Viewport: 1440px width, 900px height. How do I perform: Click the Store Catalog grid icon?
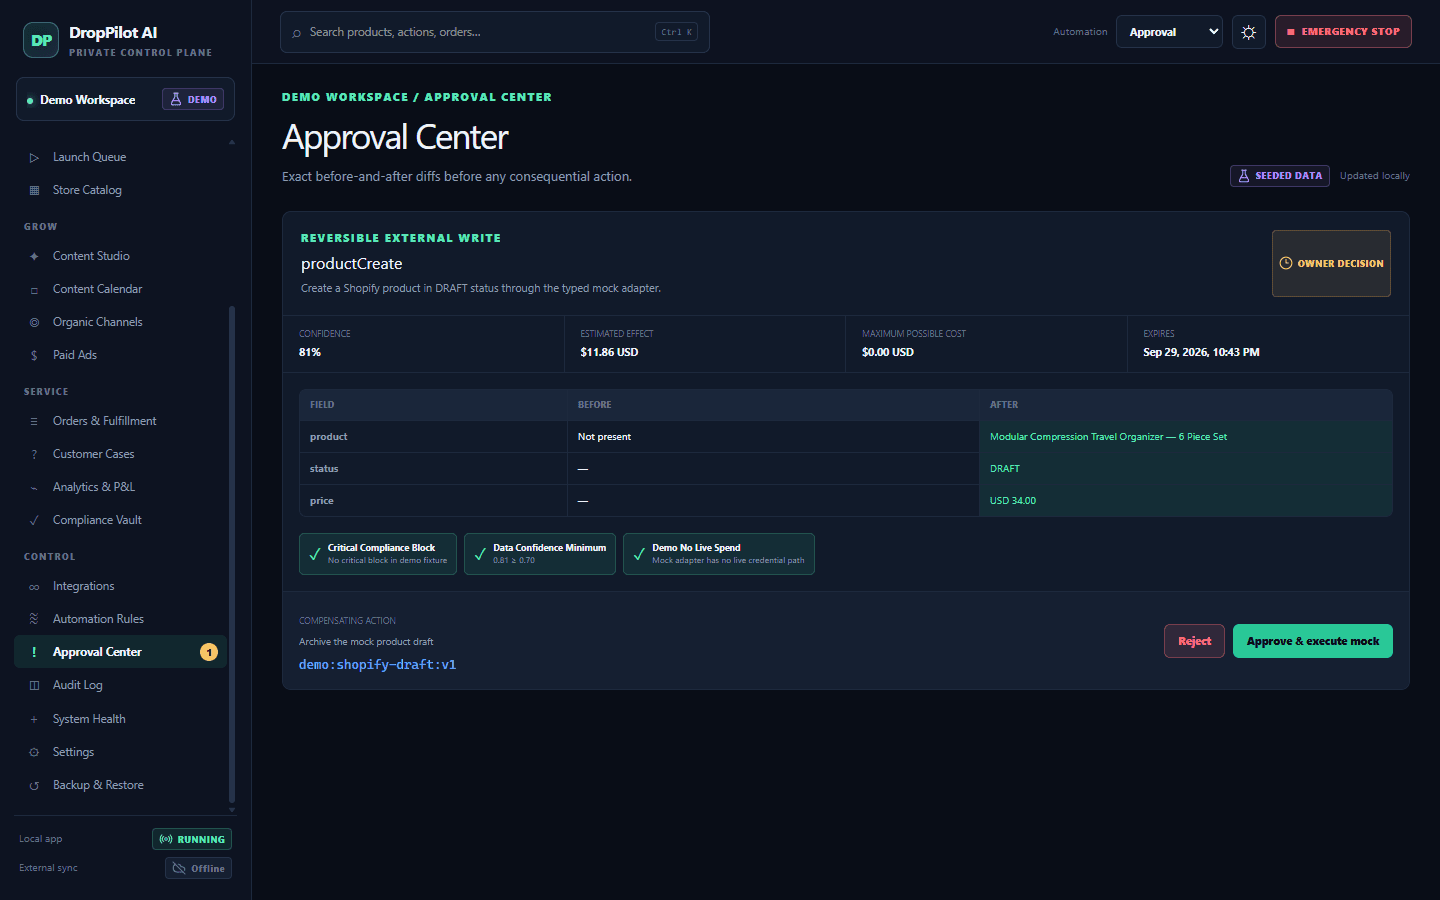(x=34, y=190)
